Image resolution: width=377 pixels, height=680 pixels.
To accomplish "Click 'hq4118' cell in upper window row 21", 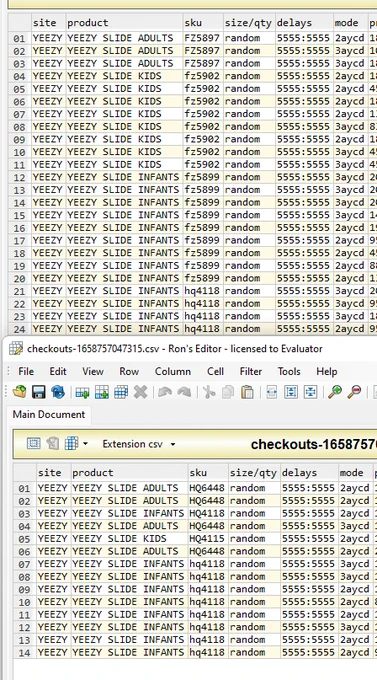I will [202, 290].
